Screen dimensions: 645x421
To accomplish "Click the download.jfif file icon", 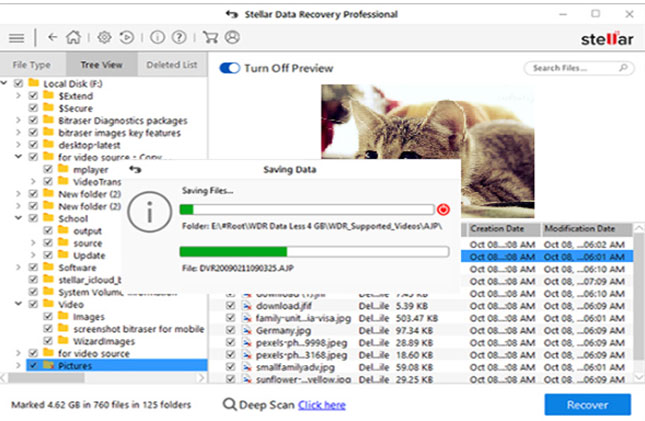I will click(x=246, y=306).
